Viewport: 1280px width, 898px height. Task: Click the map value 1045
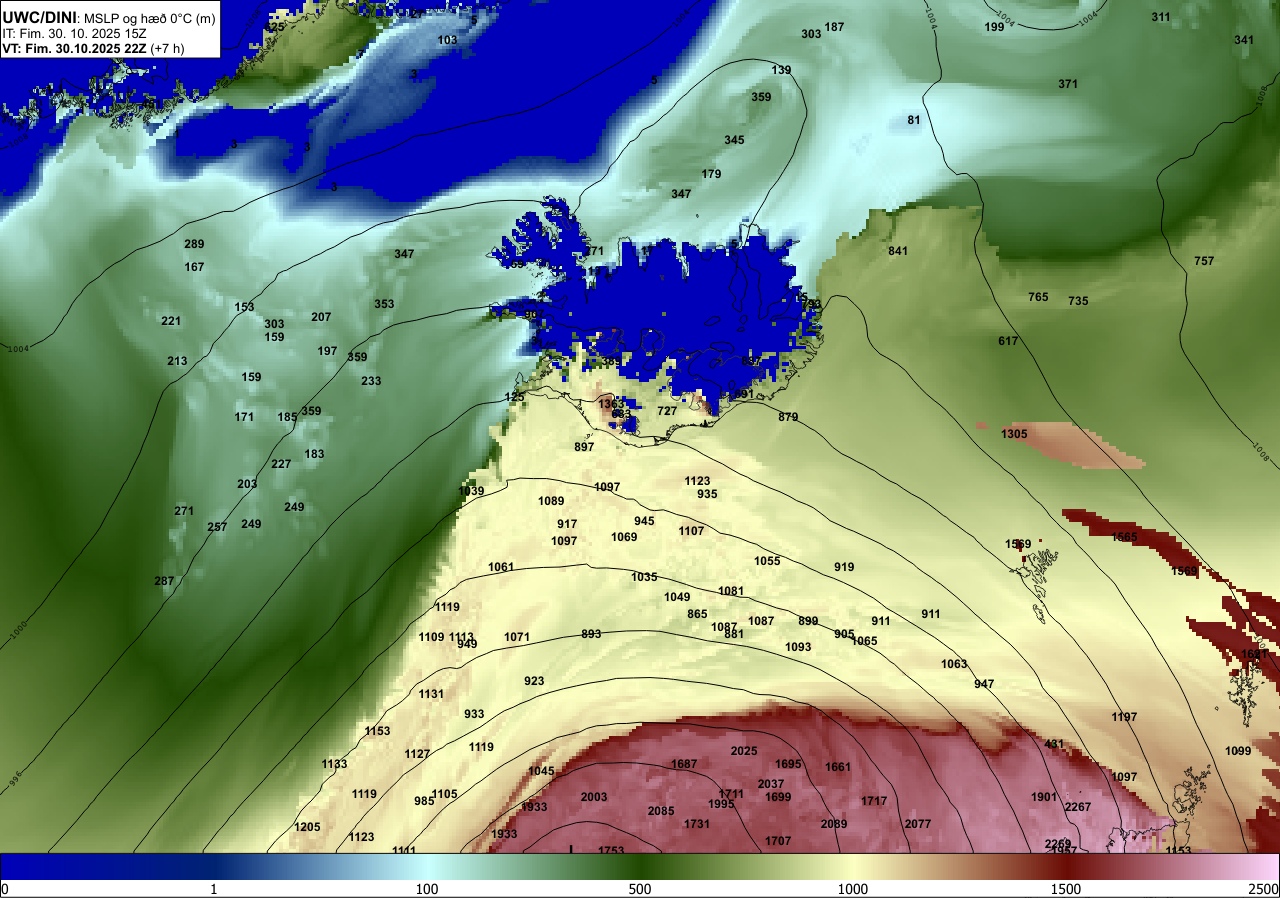(x=541, y=771)
